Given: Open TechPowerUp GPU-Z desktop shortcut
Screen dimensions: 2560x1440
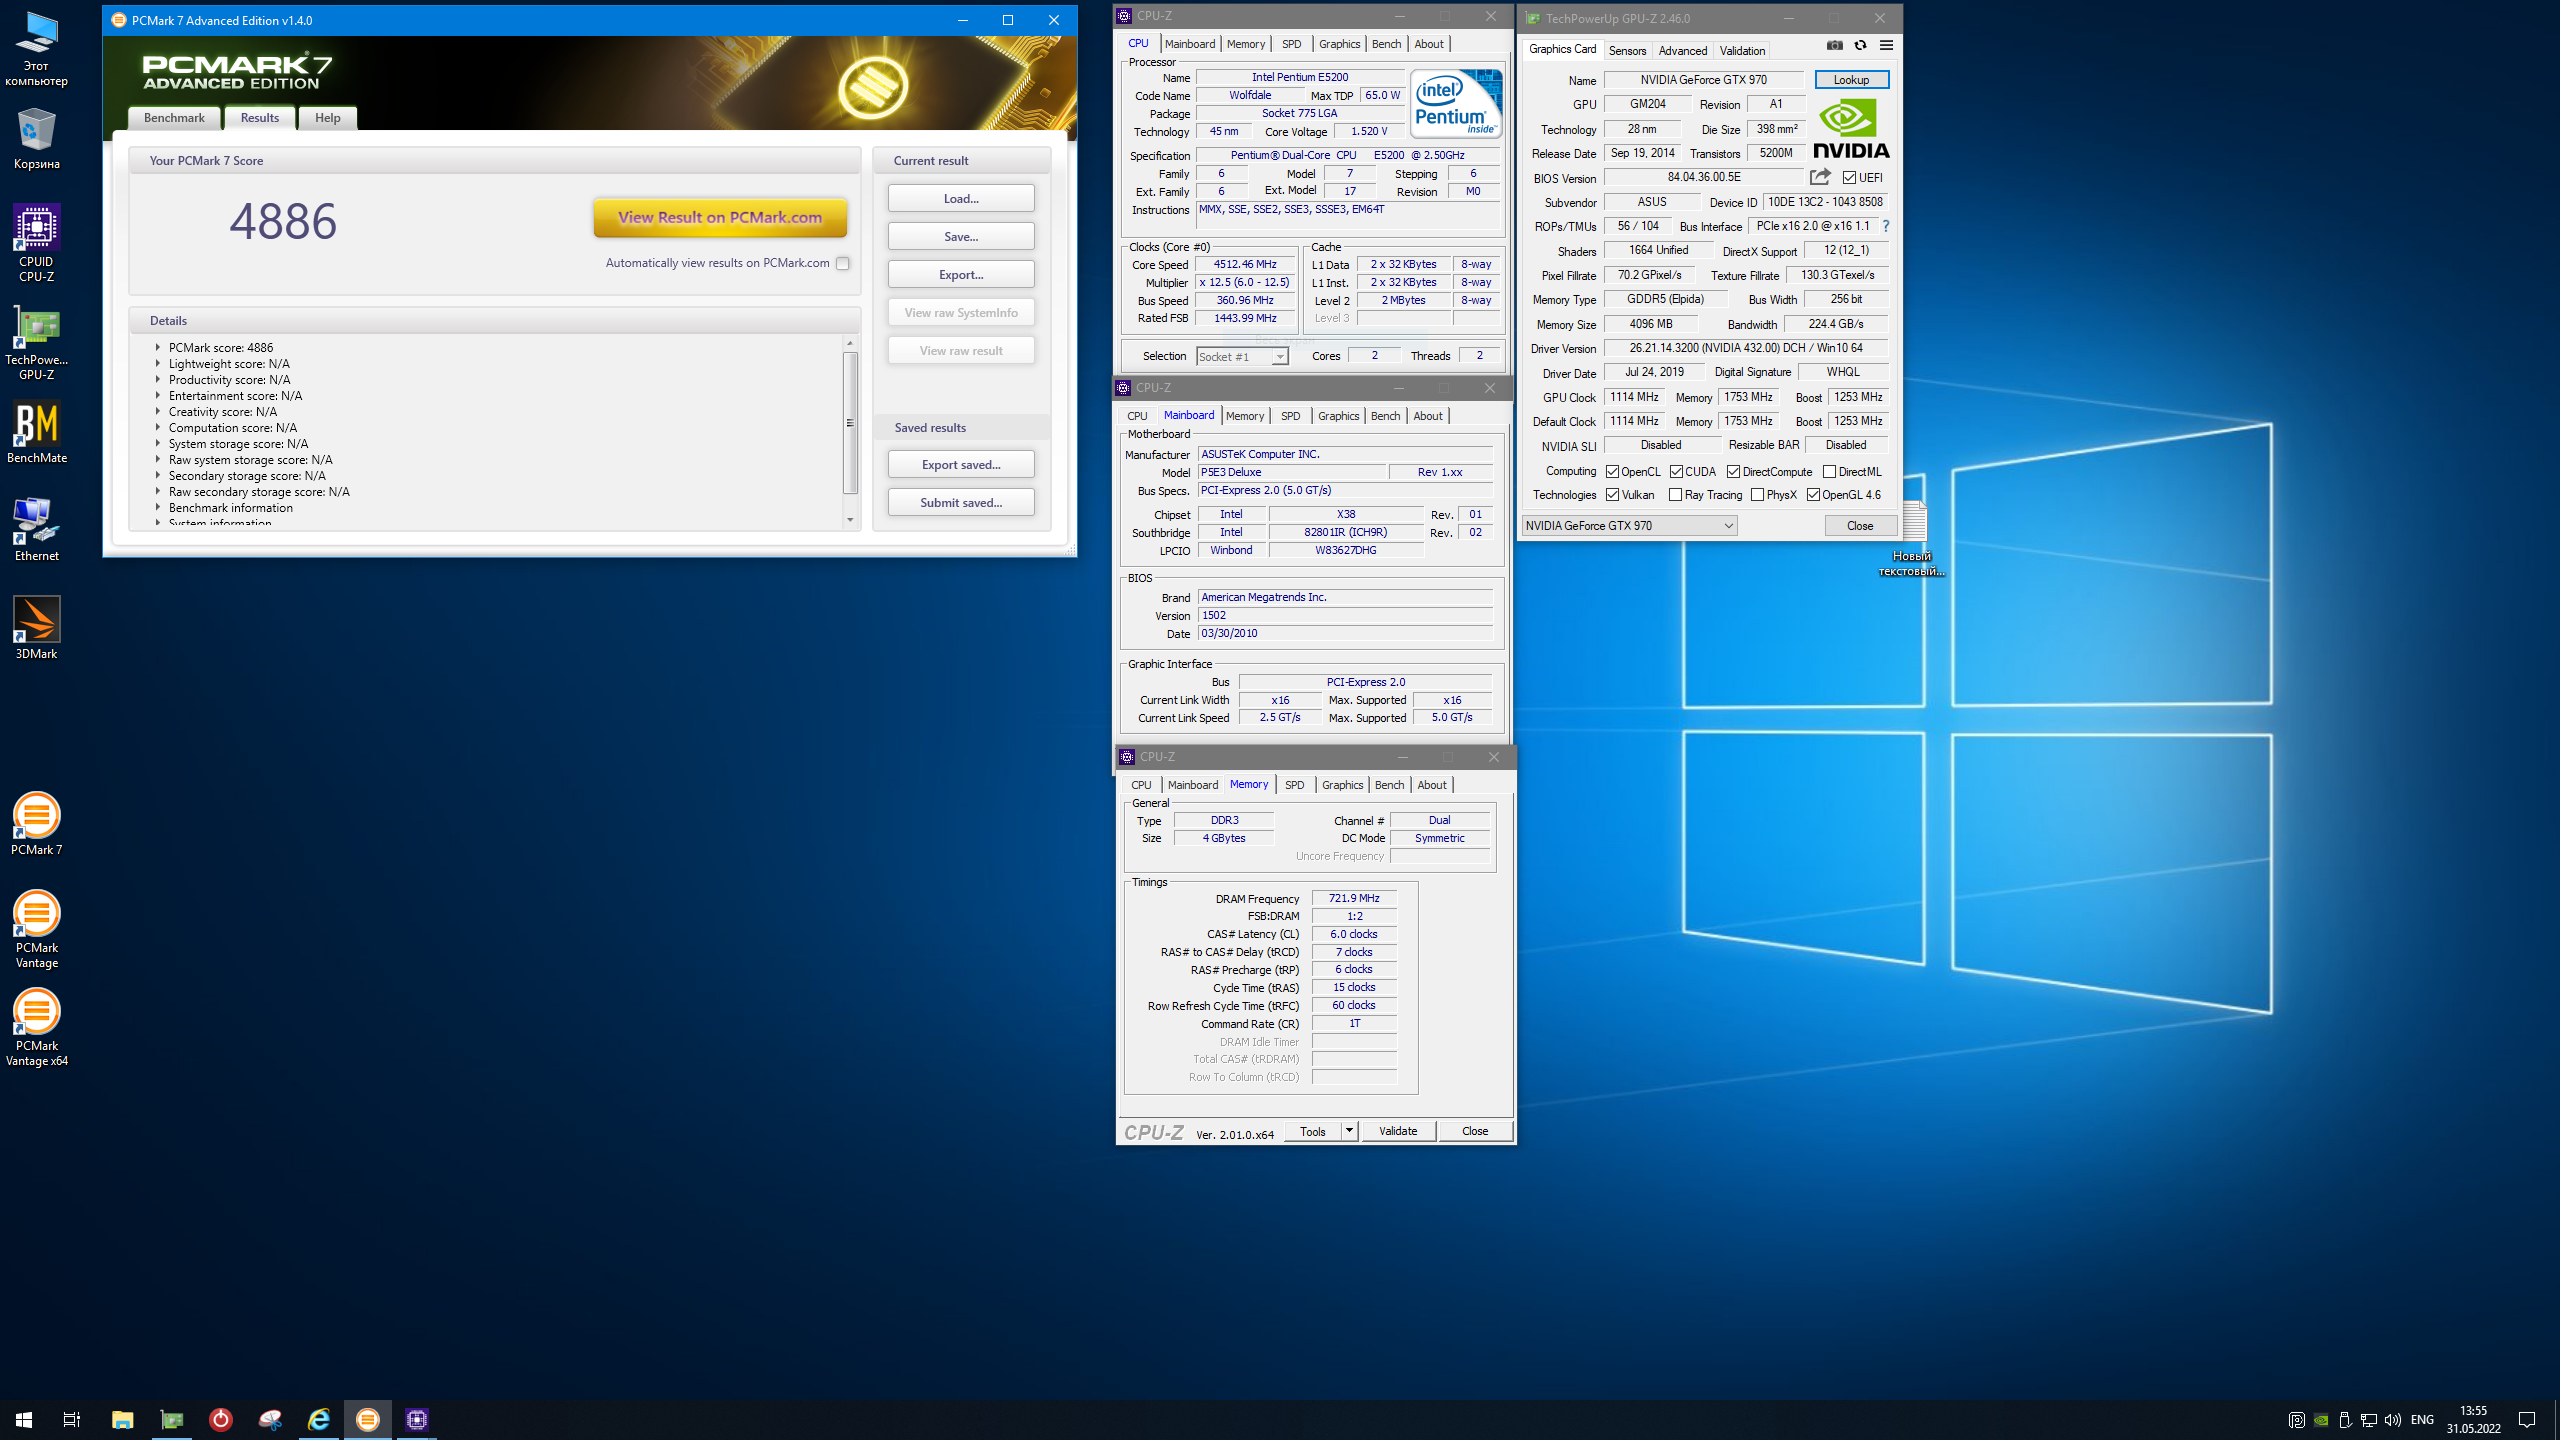Looking at the screenshot, I should point(36,341).
